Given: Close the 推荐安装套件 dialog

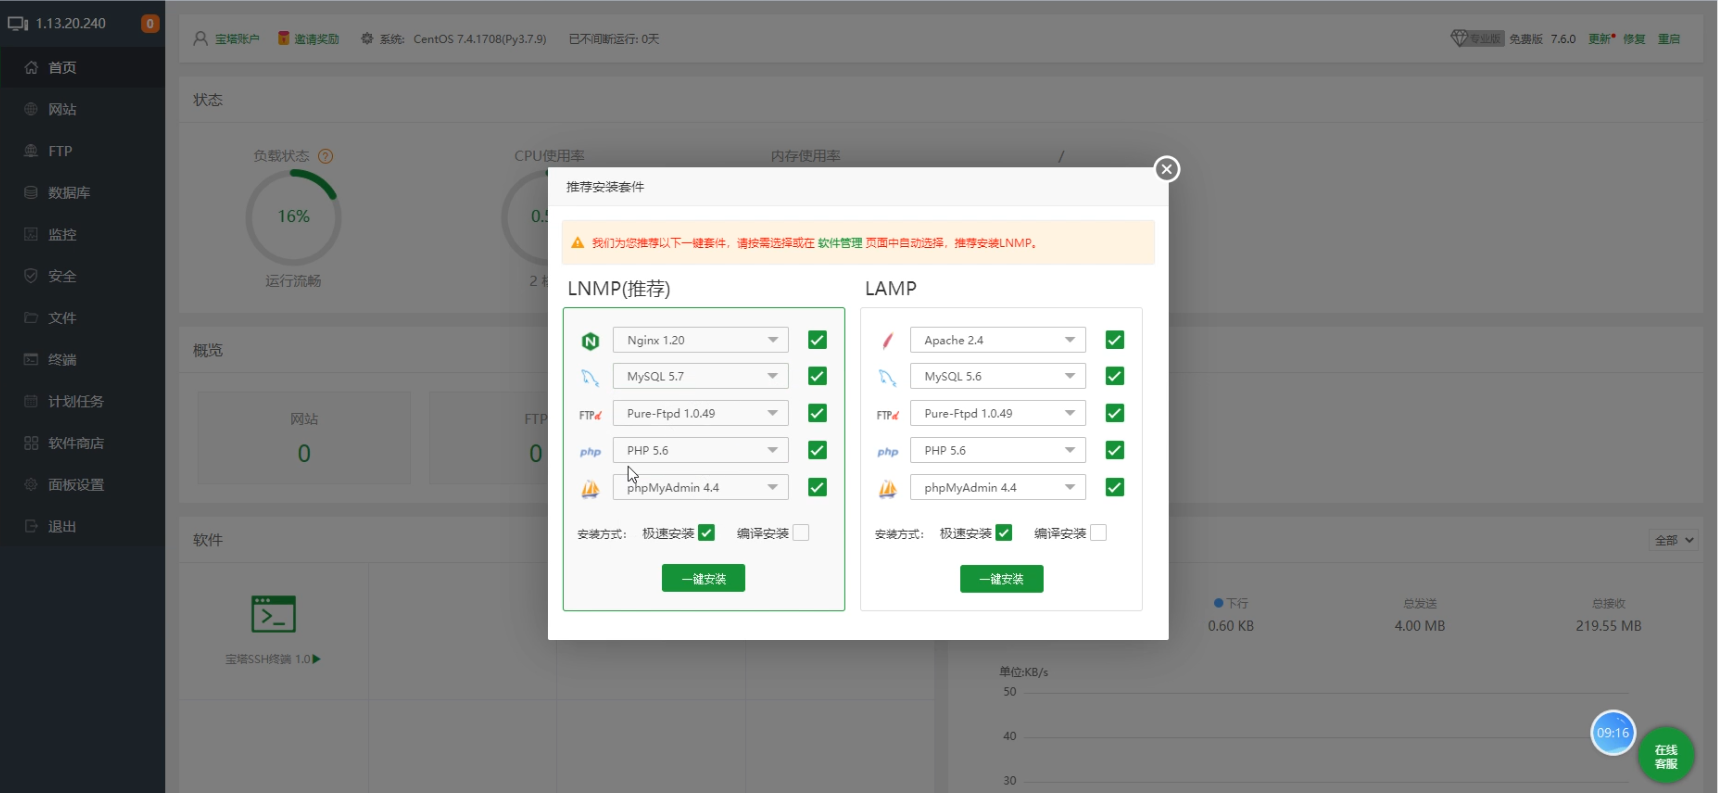Looking at the screenshot, I should click(x=1166, y=169).
